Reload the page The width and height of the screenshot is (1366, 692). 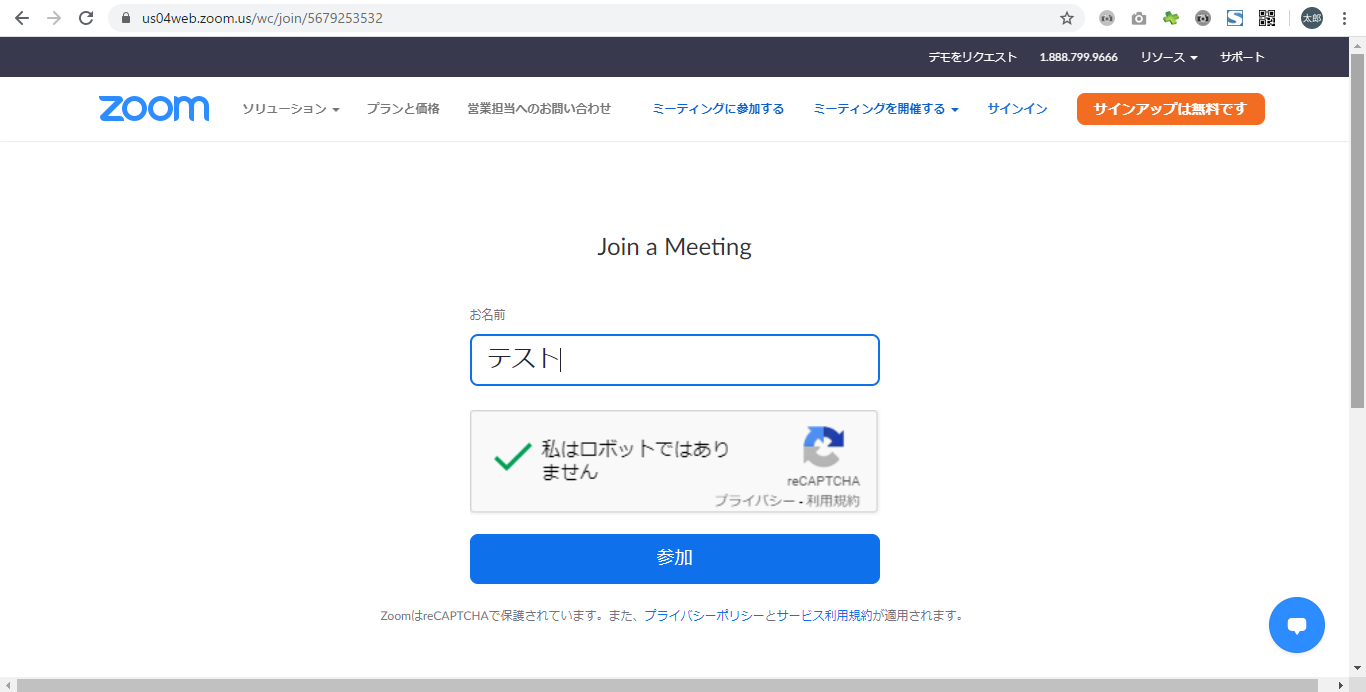(86, 18)
